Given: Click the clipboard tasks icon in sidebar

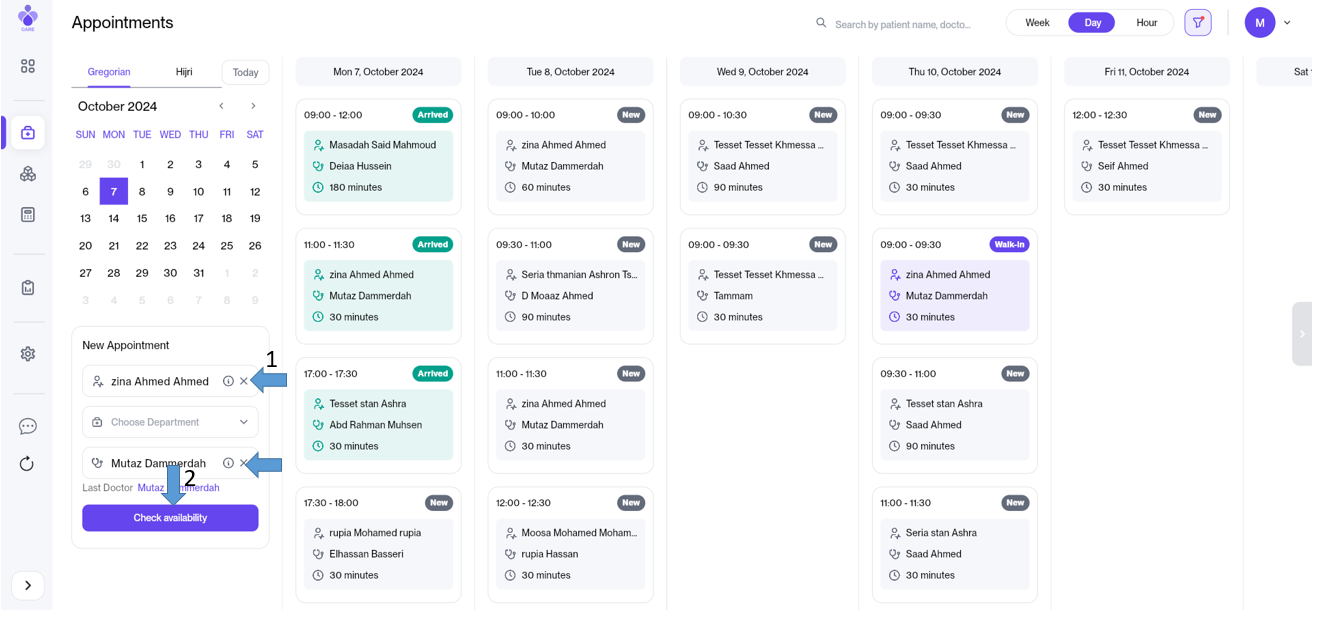Looking at the screenshot, I should click(28, 288).
